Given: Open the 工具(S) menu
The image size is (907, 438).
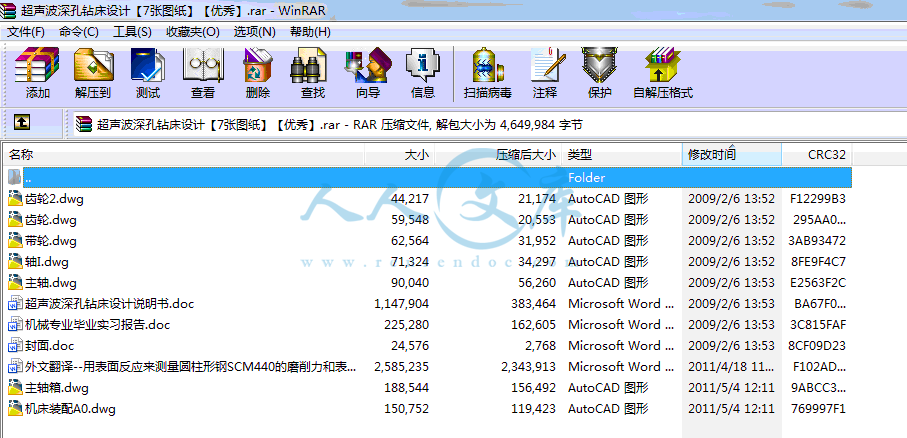Looking at the screenshot, I should pyautogui.click(x=132, y=31).
